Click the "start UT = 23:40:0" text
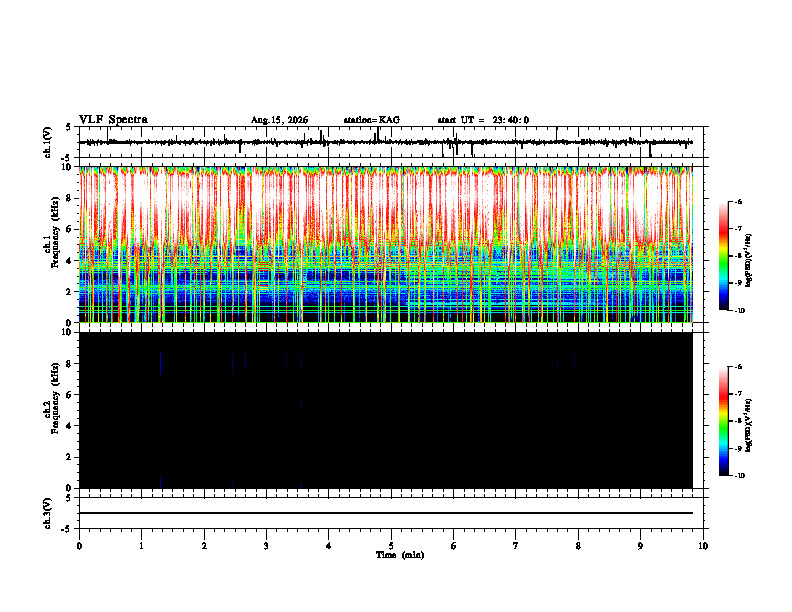This screenshot has height=612, width=792. (x=483, y=120)
